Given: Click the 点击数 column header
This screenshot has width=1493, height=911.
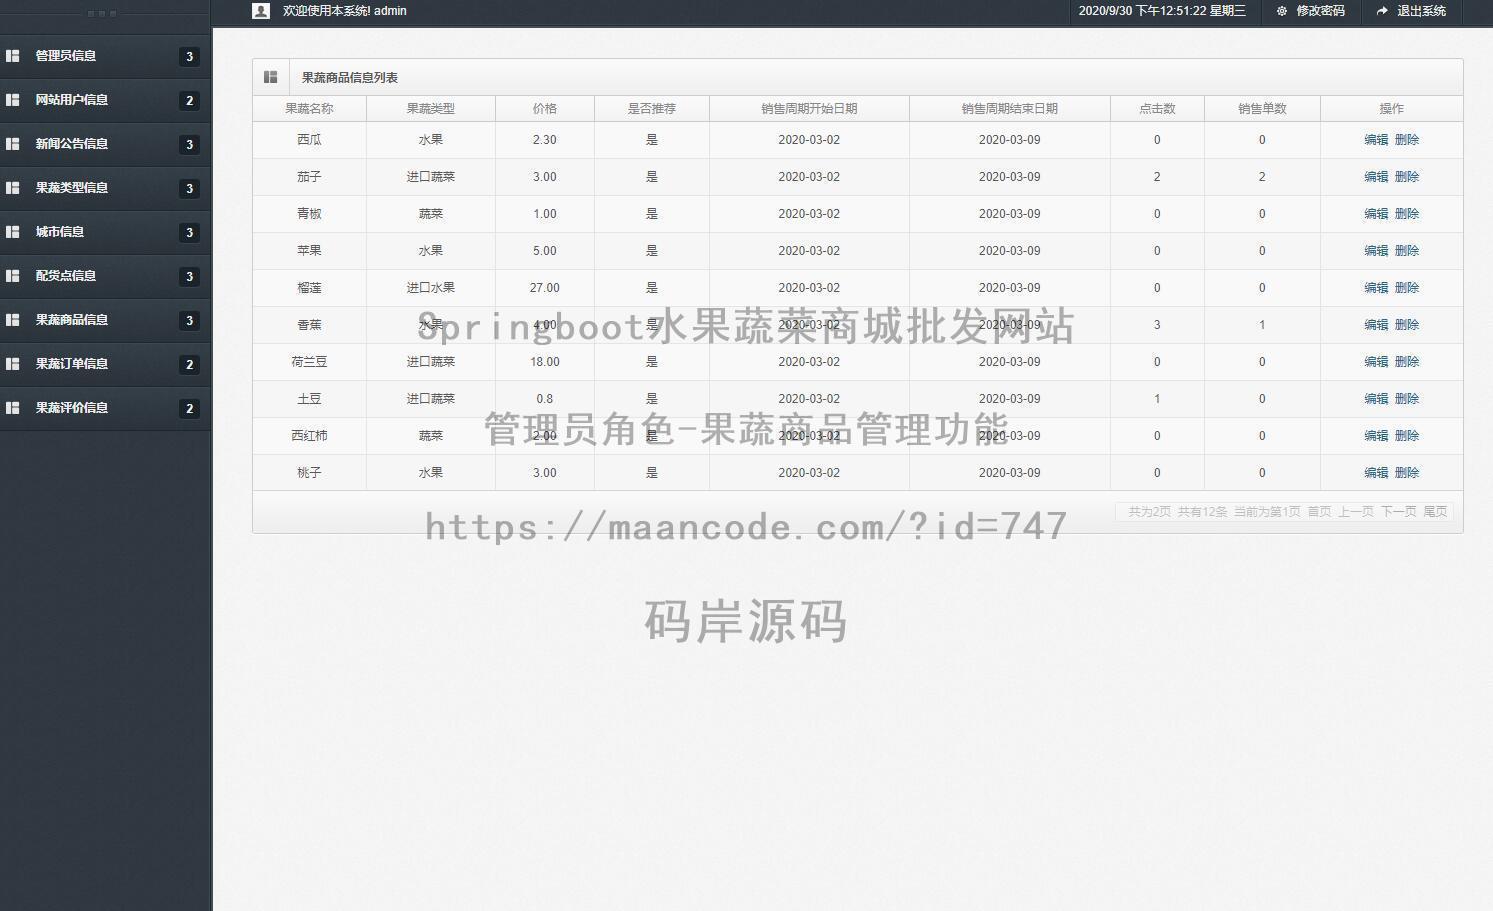Looking at the screenshot, I should click(1157, 109).
